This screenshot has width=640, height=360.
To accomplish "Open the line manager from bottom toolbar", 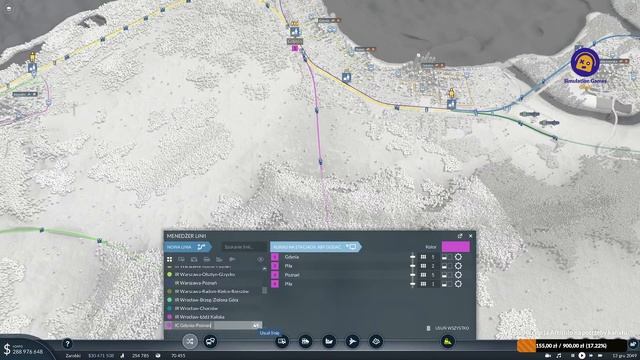I will click(x=190, y=341).
